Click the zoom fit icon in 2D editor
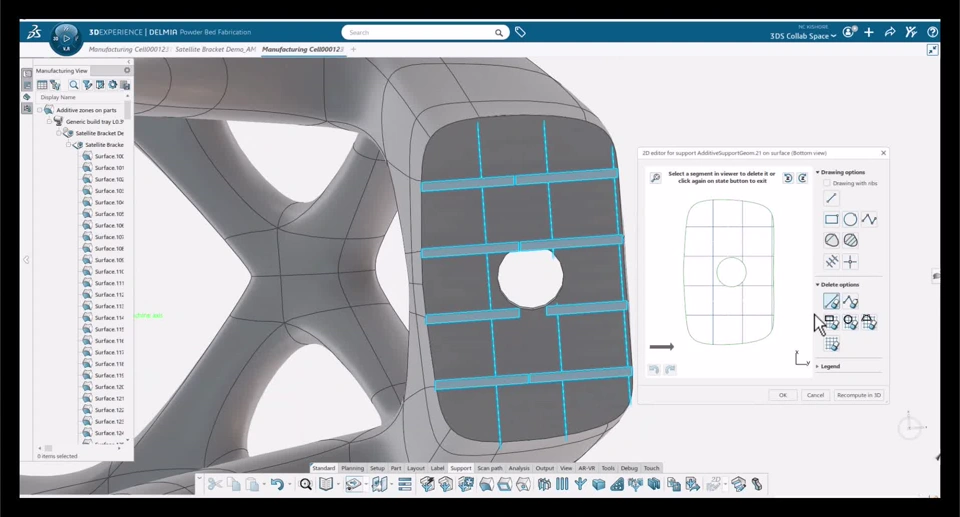The height and width of the screenshot is (517, 960). (x=655, y=178)
